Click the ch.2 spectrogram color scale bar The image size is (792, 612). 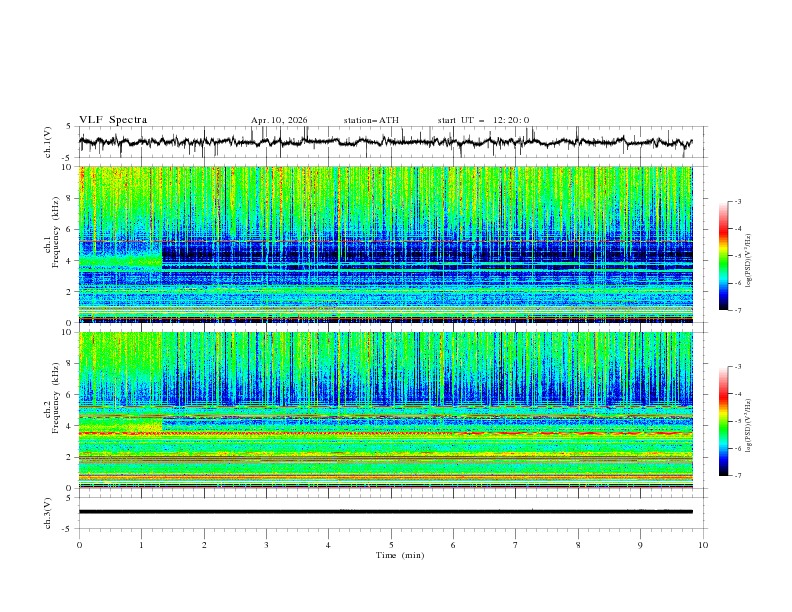coord(724,421)
